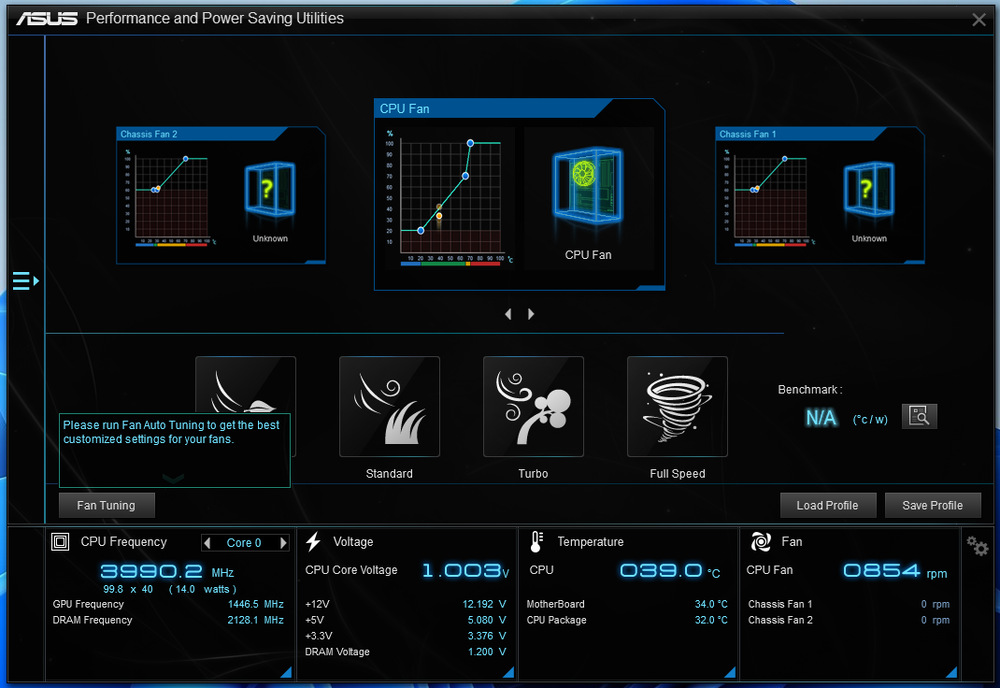Image resolution: width=1000 pixels, height=688 pixels.
Task: Open the Benchmark details magnifier icon
Action: coord(919,416)
